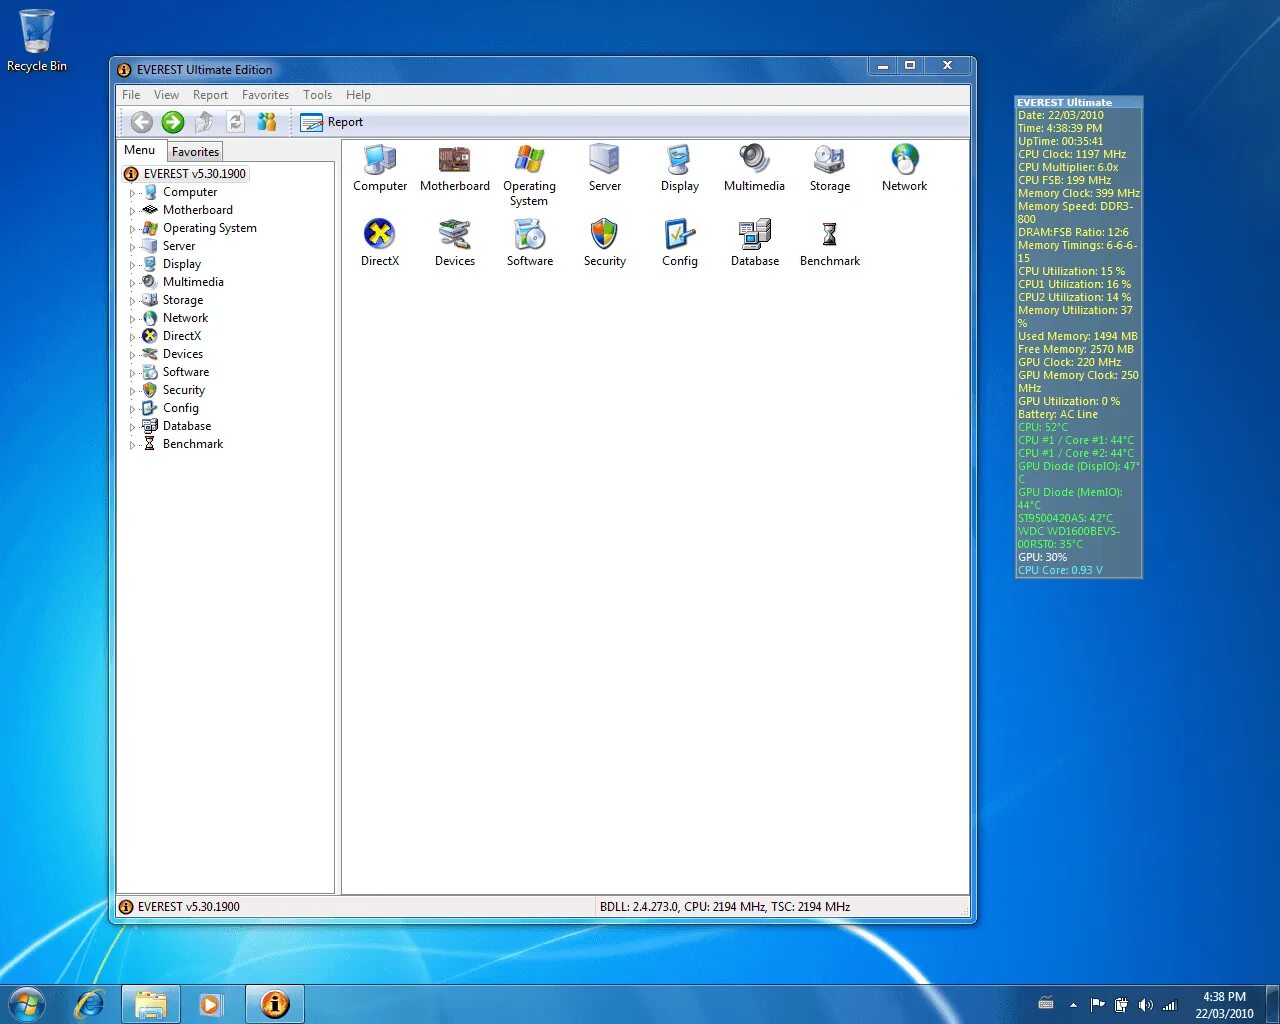The width and height of the screenshot is (1280, 1024).
Task: Select Config in the tree
Action: pos(181,408)
